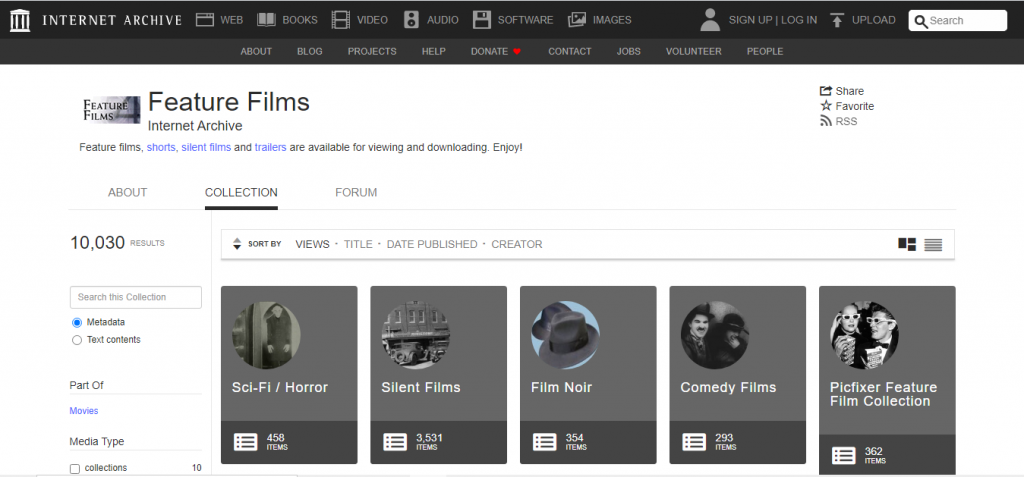Open Volunteer in the top navigation

(x=694, y=52)
